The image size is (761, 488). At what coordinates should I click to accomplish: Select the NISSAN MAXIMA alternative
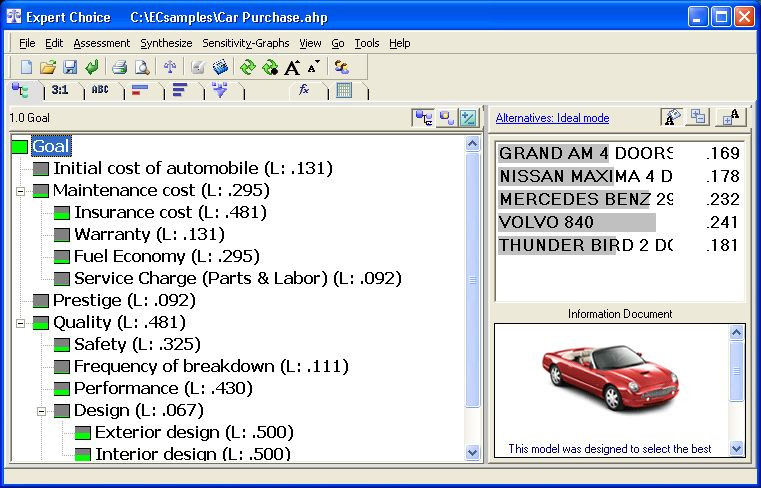pos(619,176)
